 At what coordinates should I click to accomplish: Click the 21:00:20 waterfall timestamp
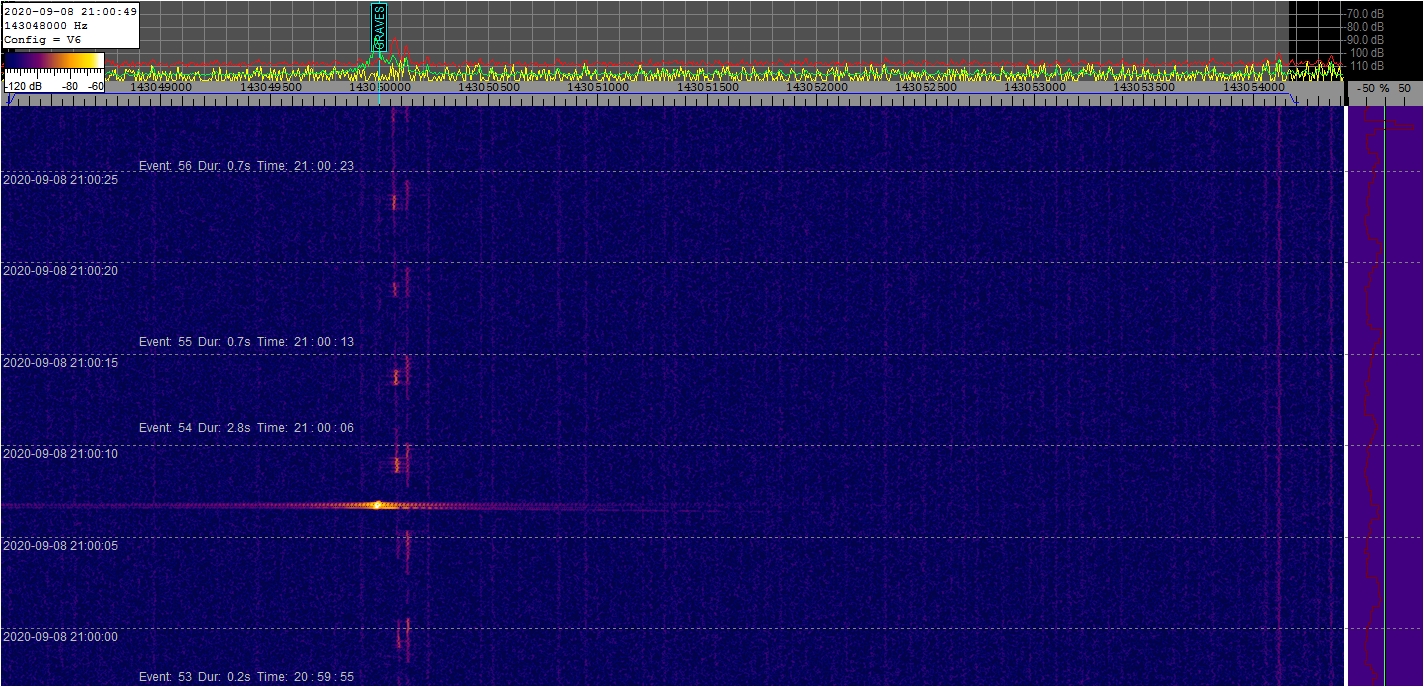pyautogui.click(x=61, y=271)
